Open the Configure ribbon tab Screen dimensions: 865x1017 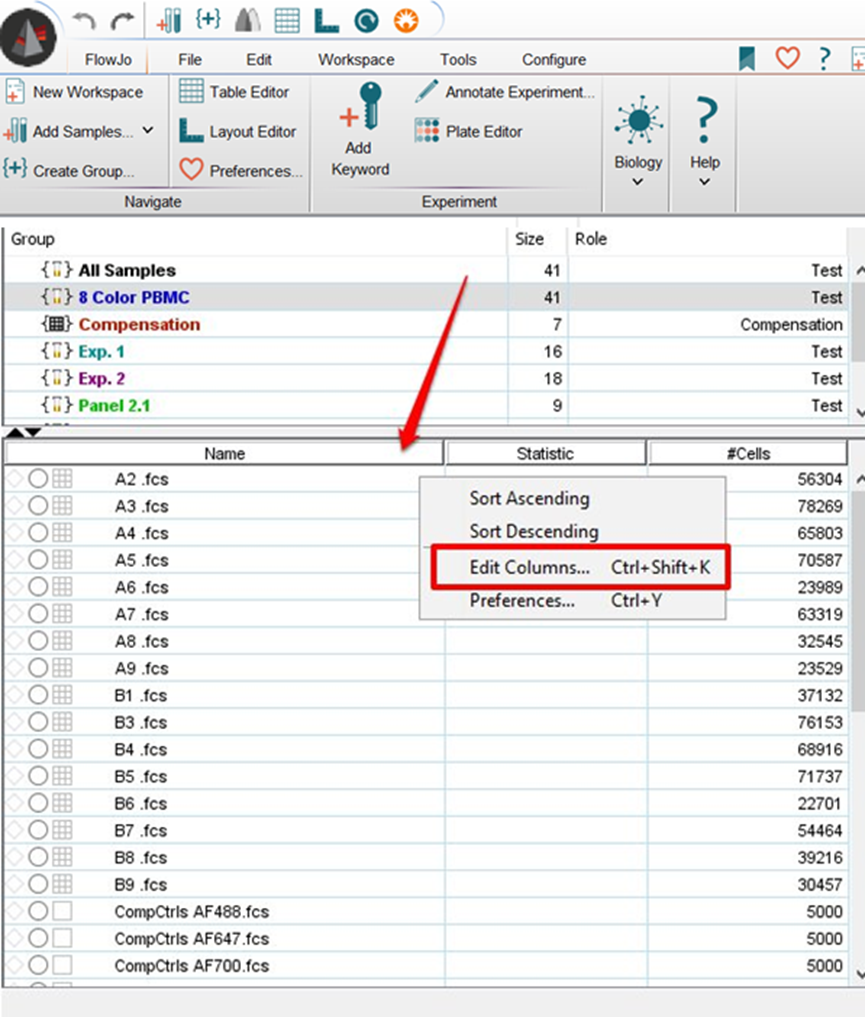point(554,60)
